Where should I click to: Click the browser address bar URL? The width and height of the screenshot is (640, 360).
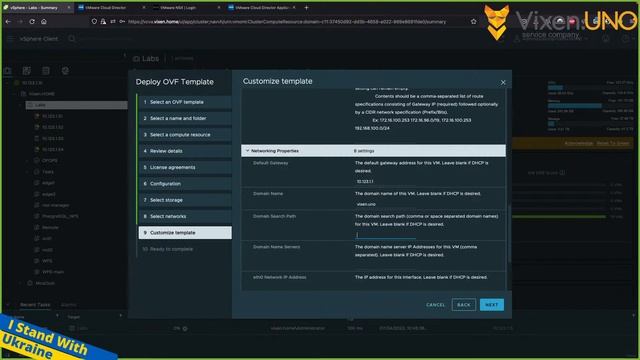[287, 22]
